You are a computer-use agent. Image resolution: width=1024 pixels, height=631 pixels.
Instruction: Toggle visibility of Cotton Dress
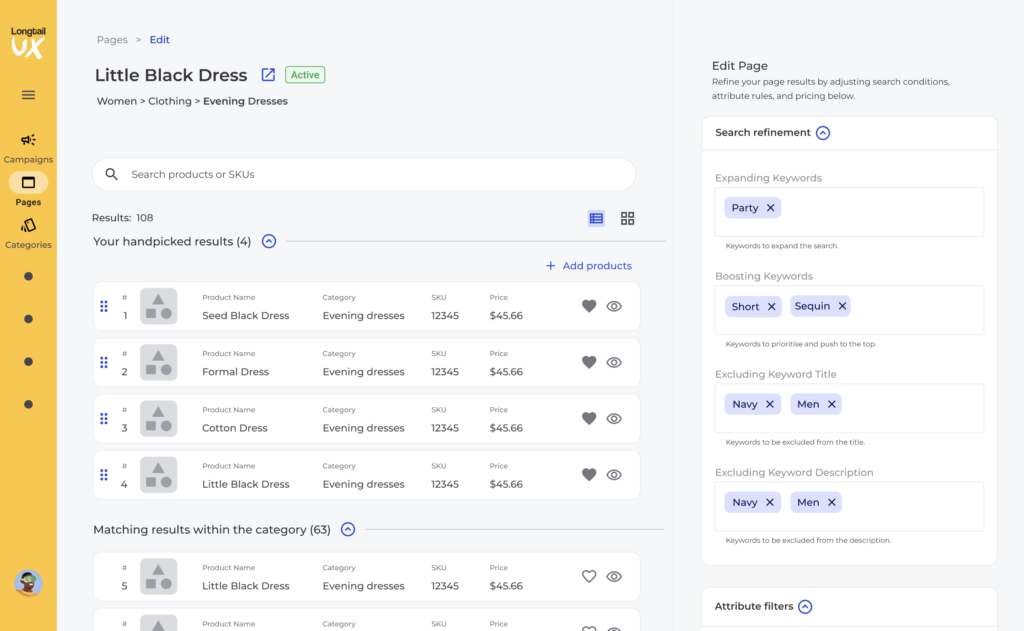(614, 419)
